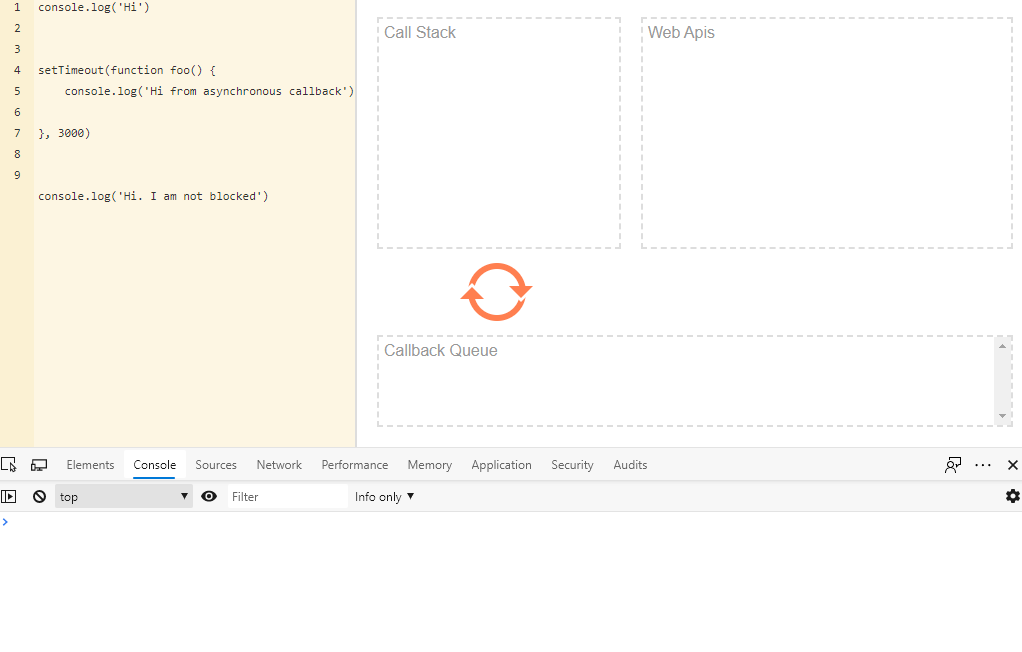Image resolution: width=1022 pixels, height=652 pixels.
Task: Open the customize DevTools three-dot menu
Action: [983, 464]
